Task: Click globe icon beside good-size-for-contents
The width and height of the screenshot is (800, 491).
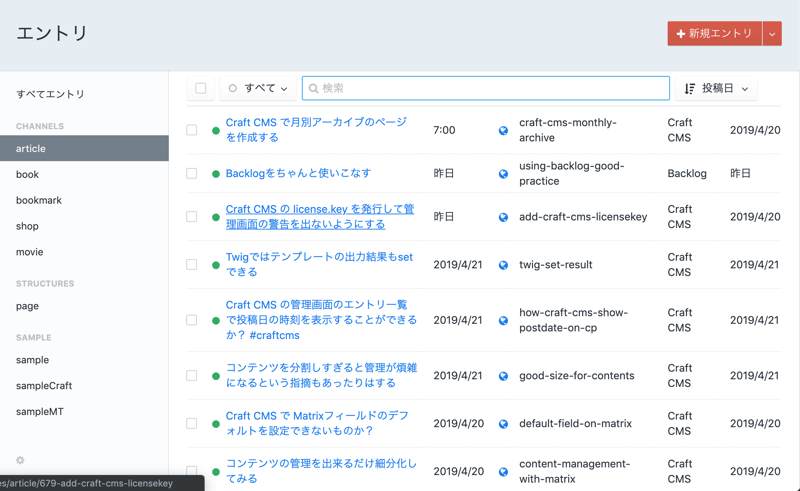Action: (503, 376)
